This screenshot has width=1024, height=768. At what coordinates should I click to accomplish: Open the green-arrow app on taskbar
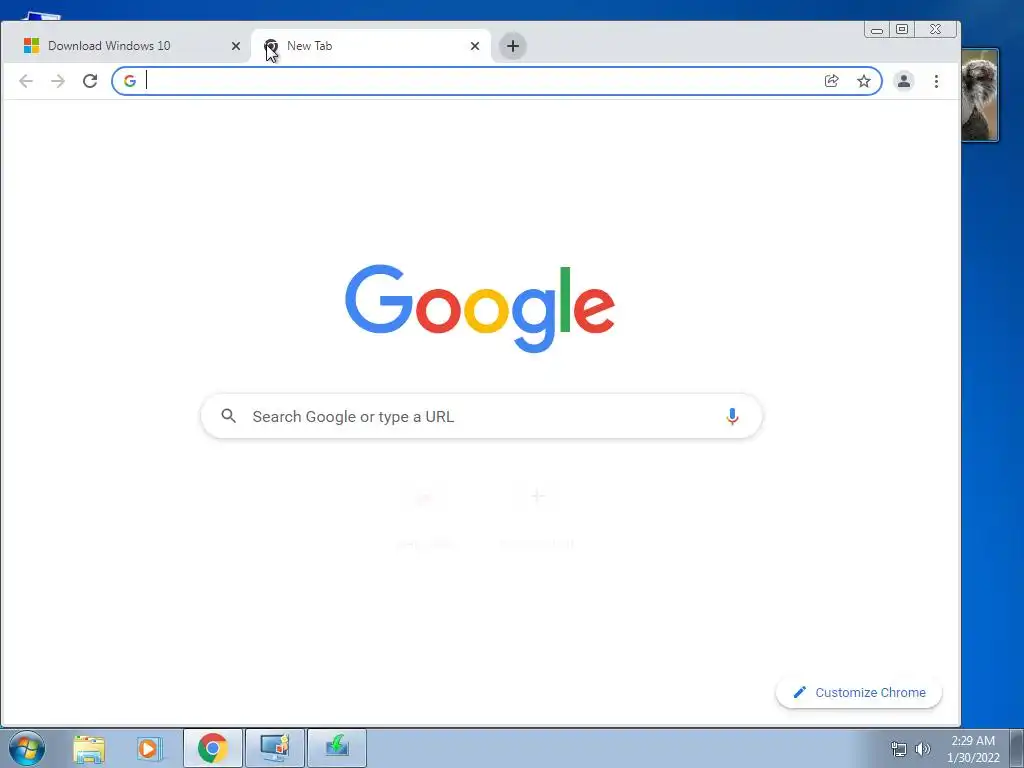(337, 748)
